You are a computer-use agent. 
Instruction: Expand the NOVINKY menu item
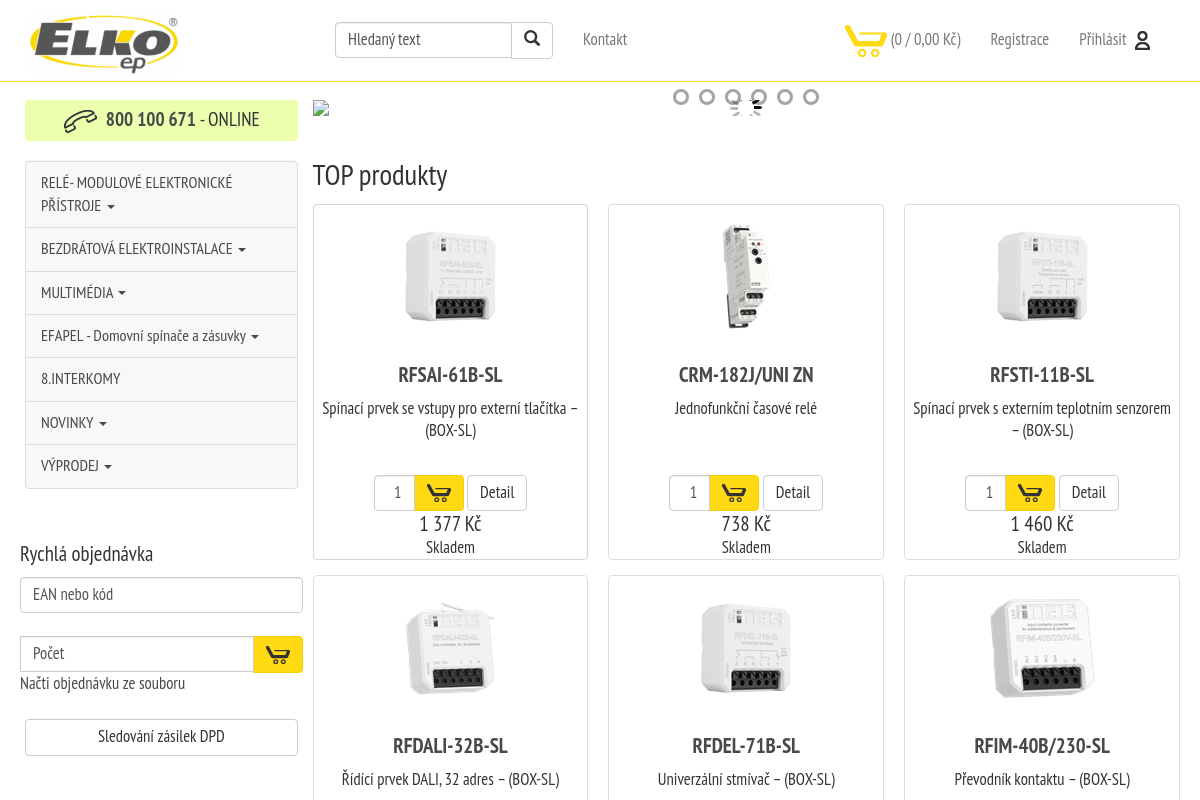click(x=70, y=422)
